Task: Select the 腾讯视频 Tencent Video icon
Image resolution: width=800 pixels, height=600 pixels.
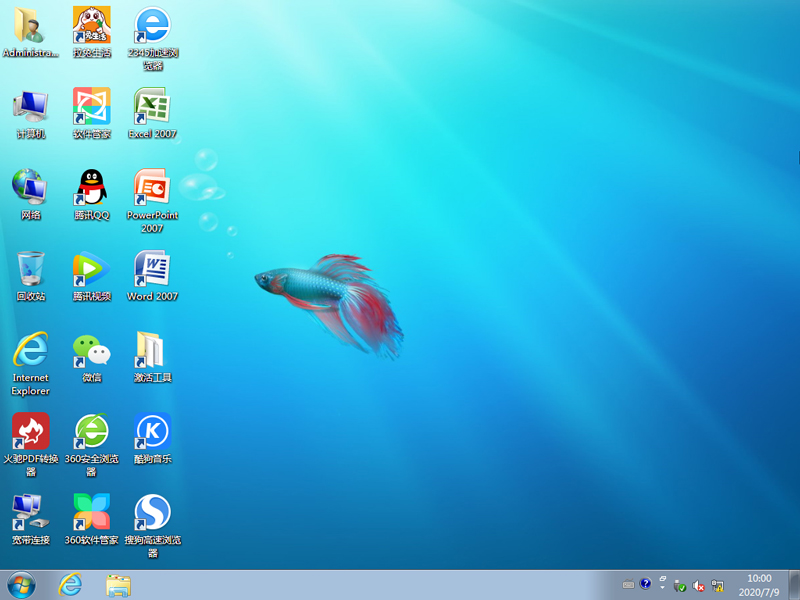Action: 91,268
